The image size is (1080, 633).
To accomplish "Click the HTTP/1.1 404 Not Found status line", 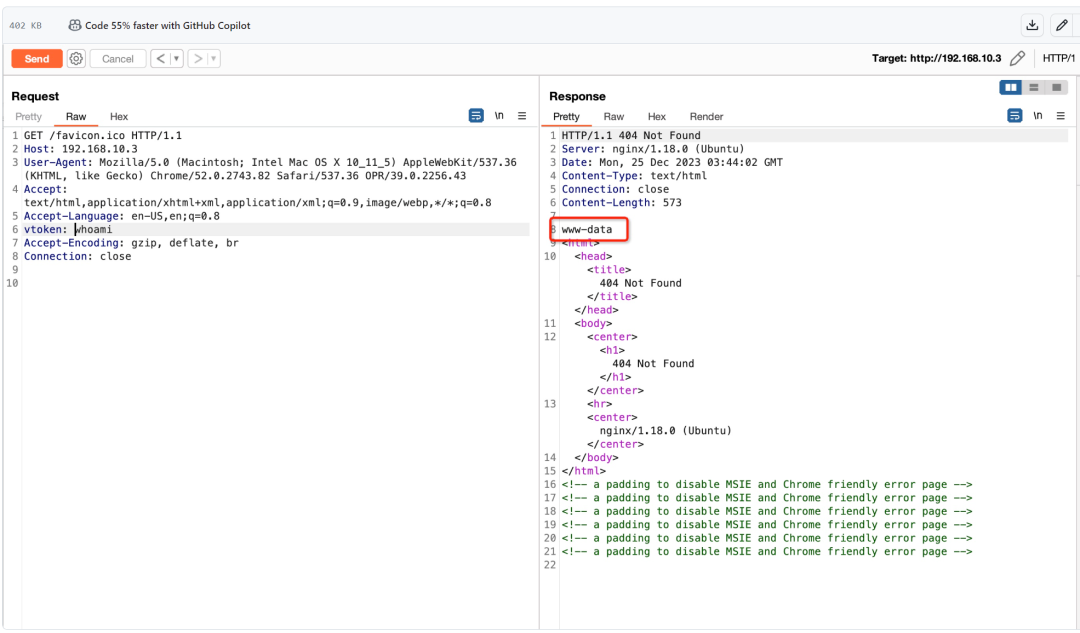I will tap(631, 136).
